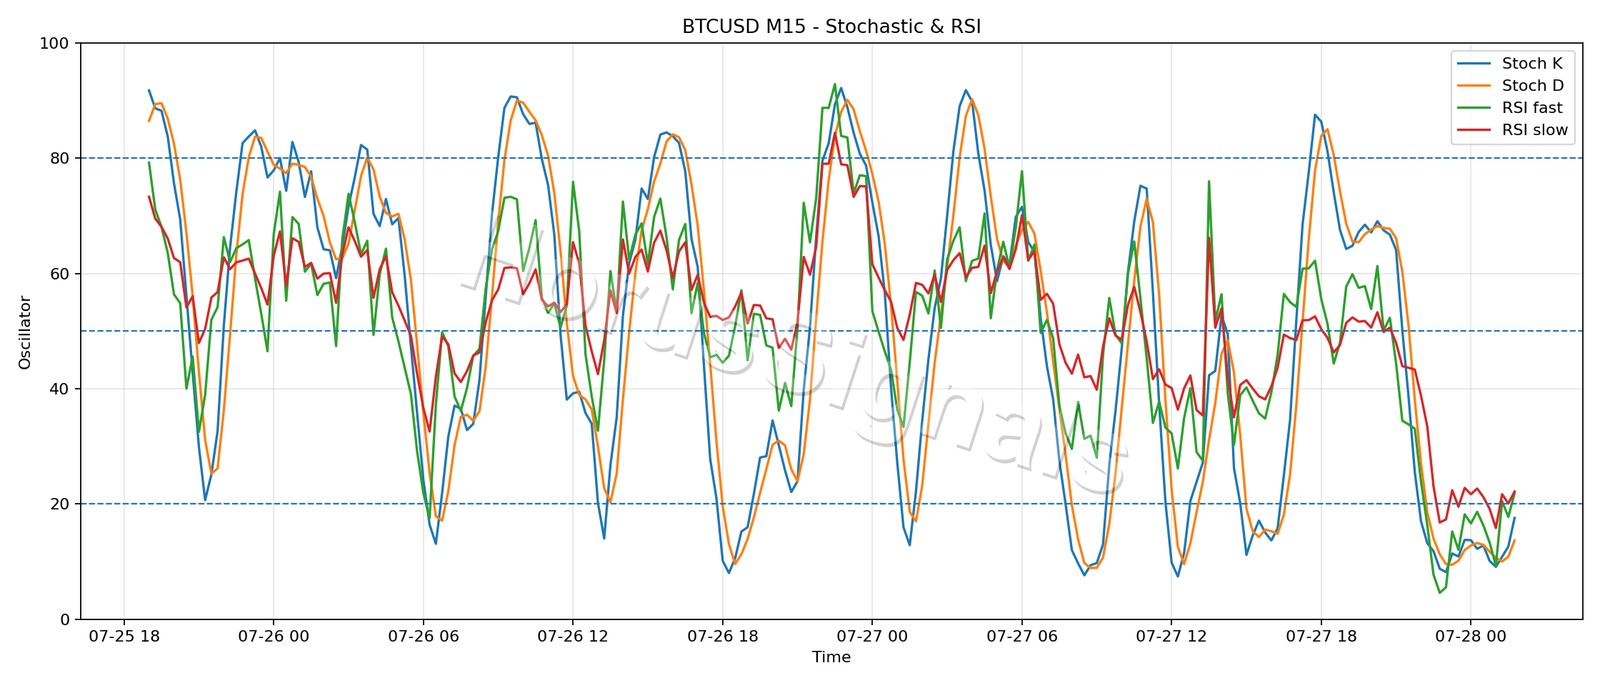Click the y-axis tick label 100
1600x686 pixels.
pyautogui.click(x=55, y=44)
